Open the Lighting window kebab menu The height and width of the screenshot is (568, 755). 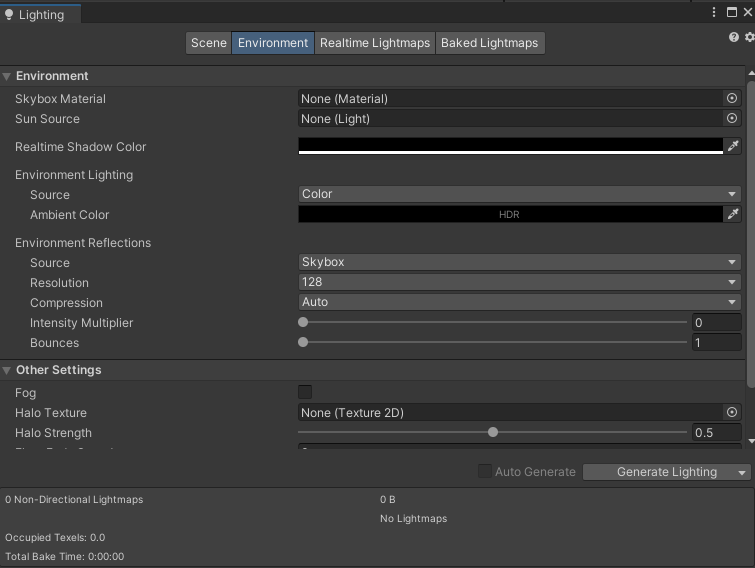[x=714, y=12]
